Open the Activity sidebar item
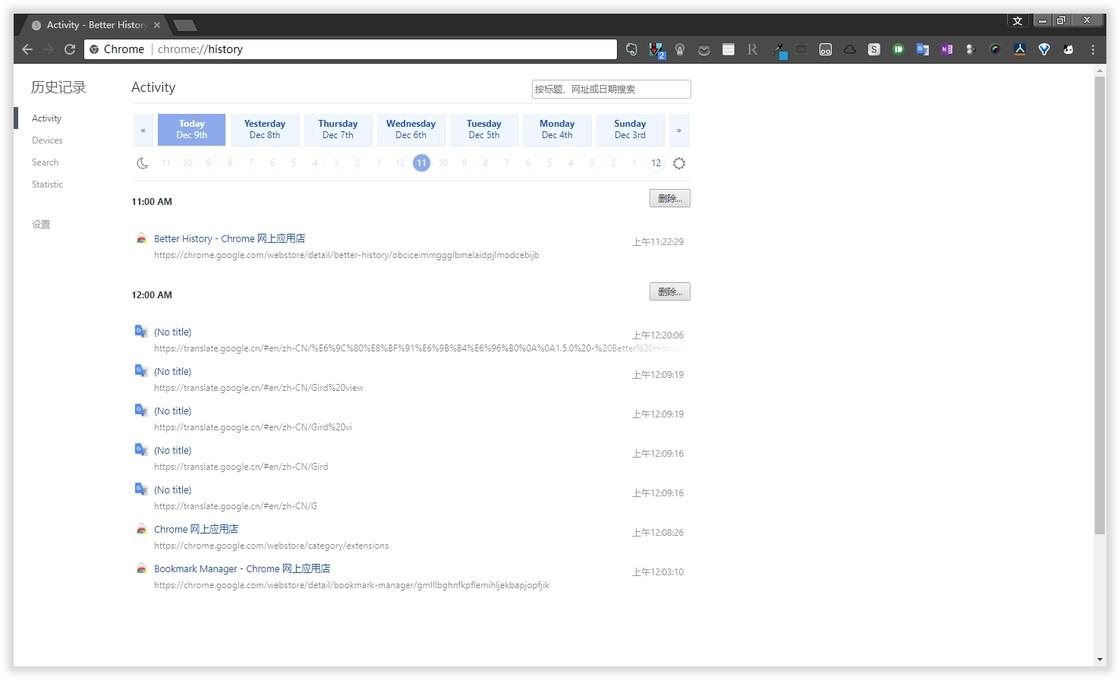The height and width of the screenshot is (680, 1120). [x=46, y=118]
